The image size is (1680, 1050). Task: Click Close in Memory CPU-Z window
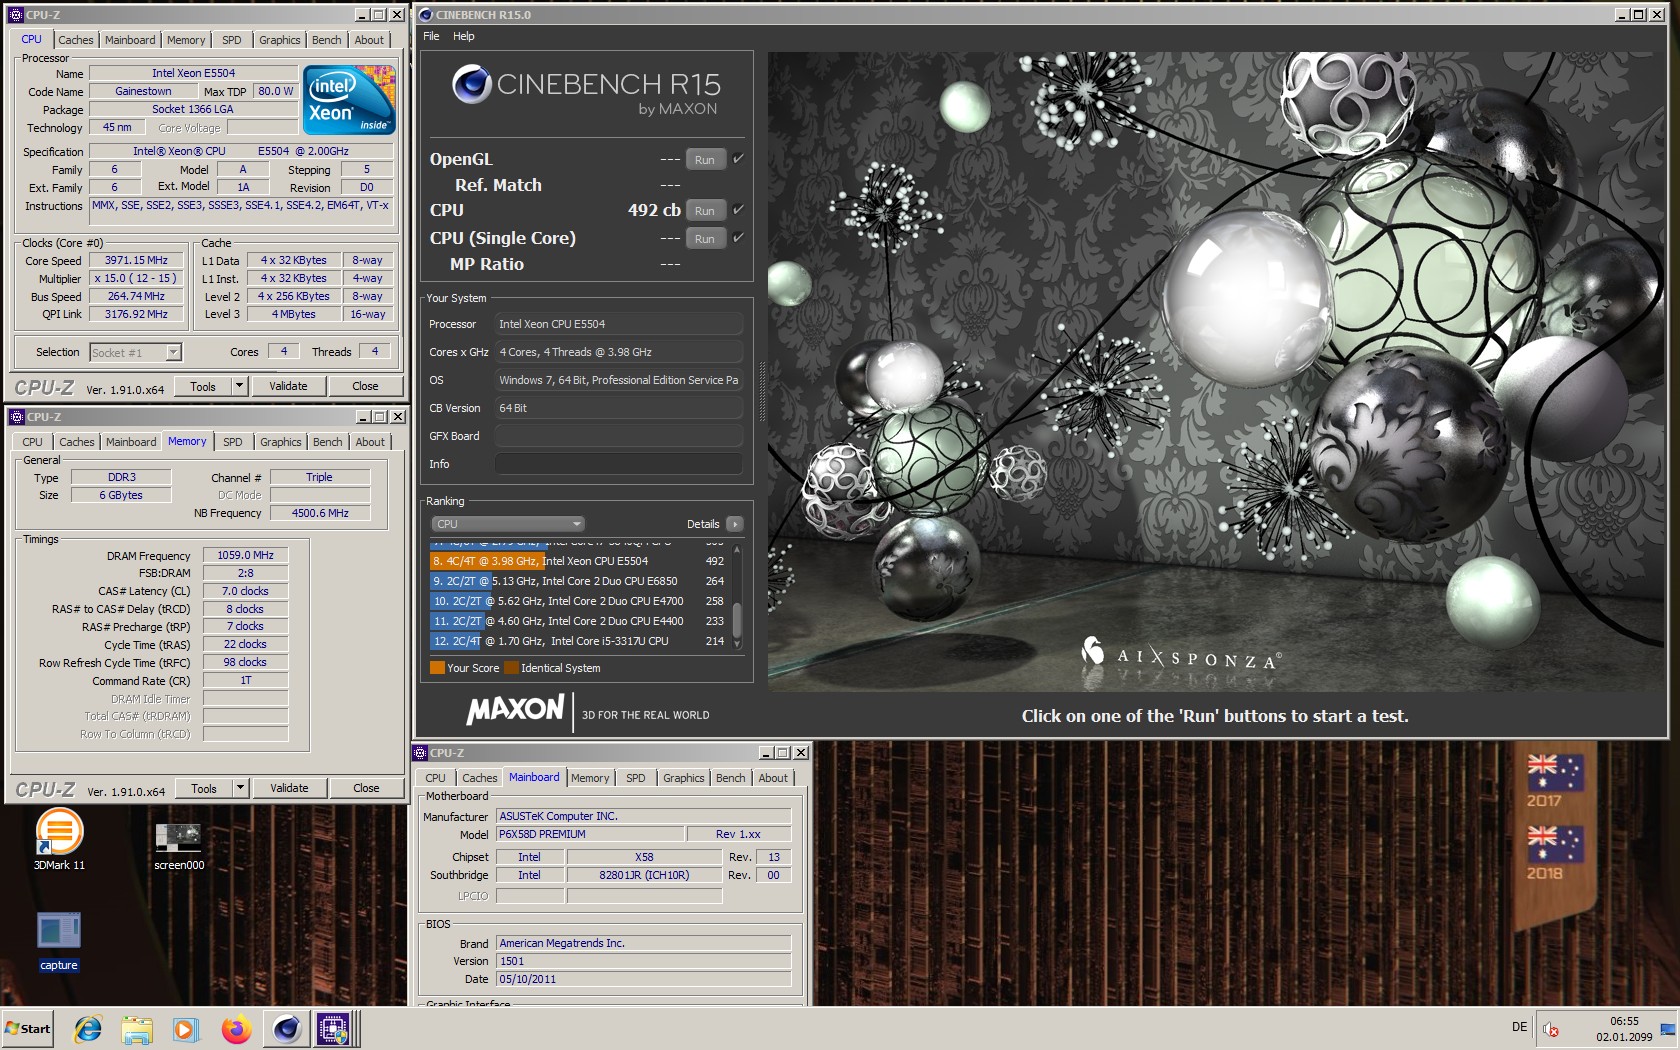click(x=366, y=788)
